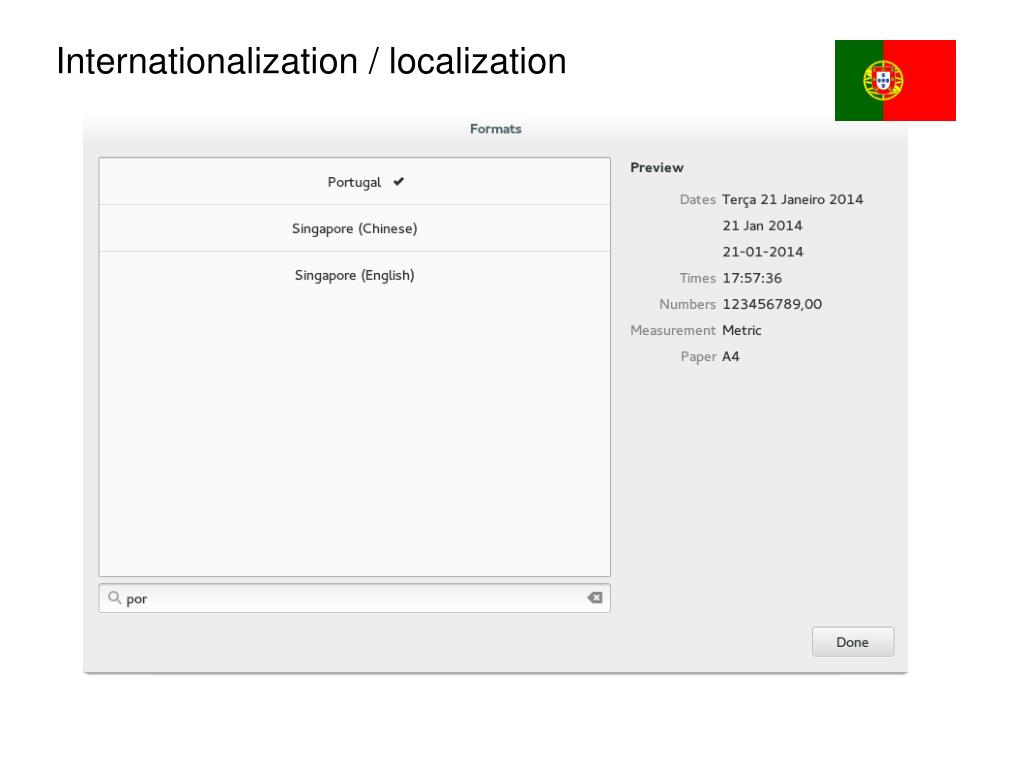Click the Dates label in preview
Viewport: 1023px width, 767px height.
click(x=697, y=200)
